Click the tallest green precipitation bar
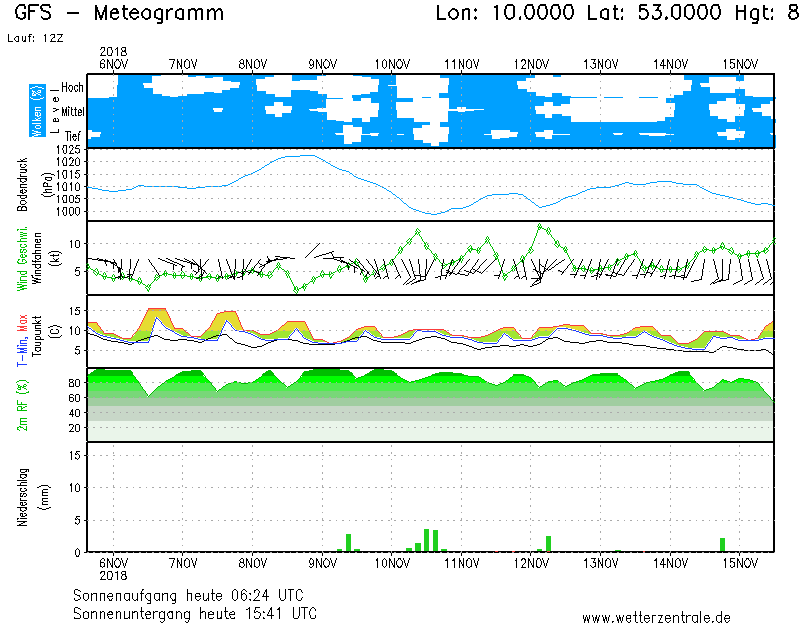 [427, 540]
